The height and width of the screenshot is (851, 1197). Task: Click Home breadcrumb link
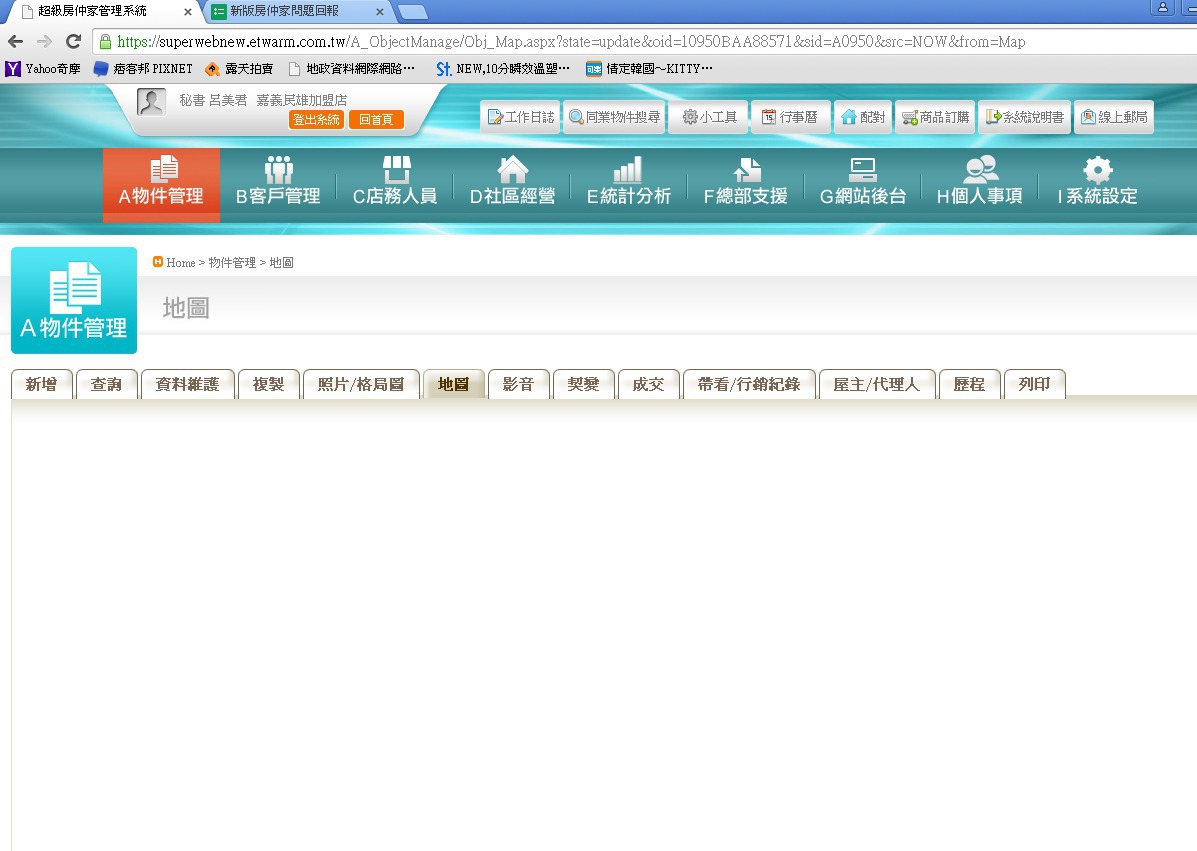tap(181, 263)
